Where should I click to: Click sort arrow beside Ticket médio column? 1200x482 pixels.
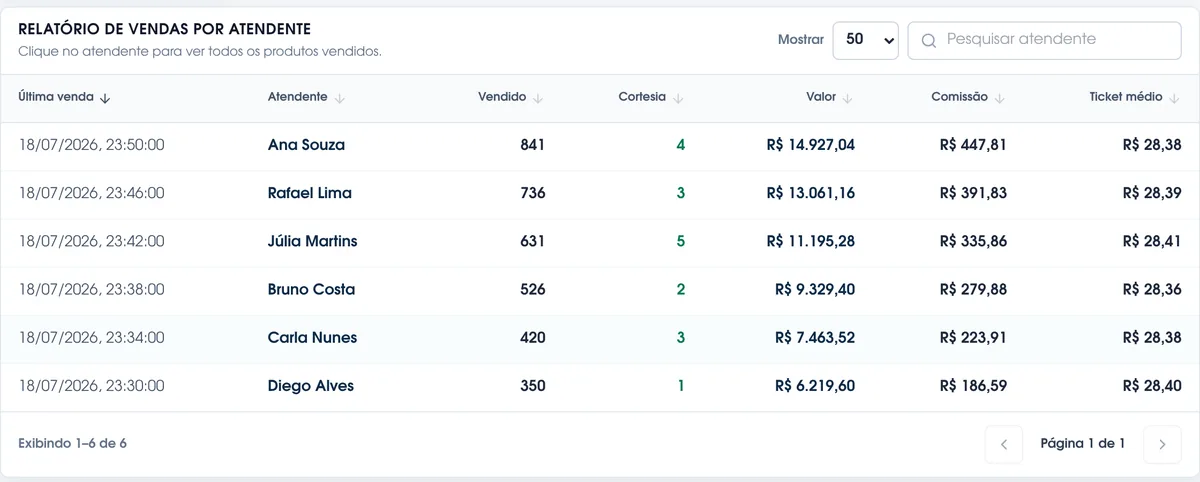[1175, 98]
